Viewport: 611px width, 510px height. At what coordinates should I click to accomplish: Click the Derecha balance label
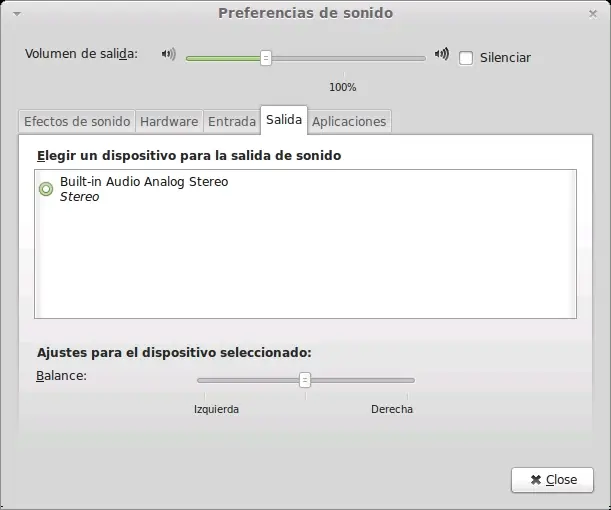tap(392, 409)
